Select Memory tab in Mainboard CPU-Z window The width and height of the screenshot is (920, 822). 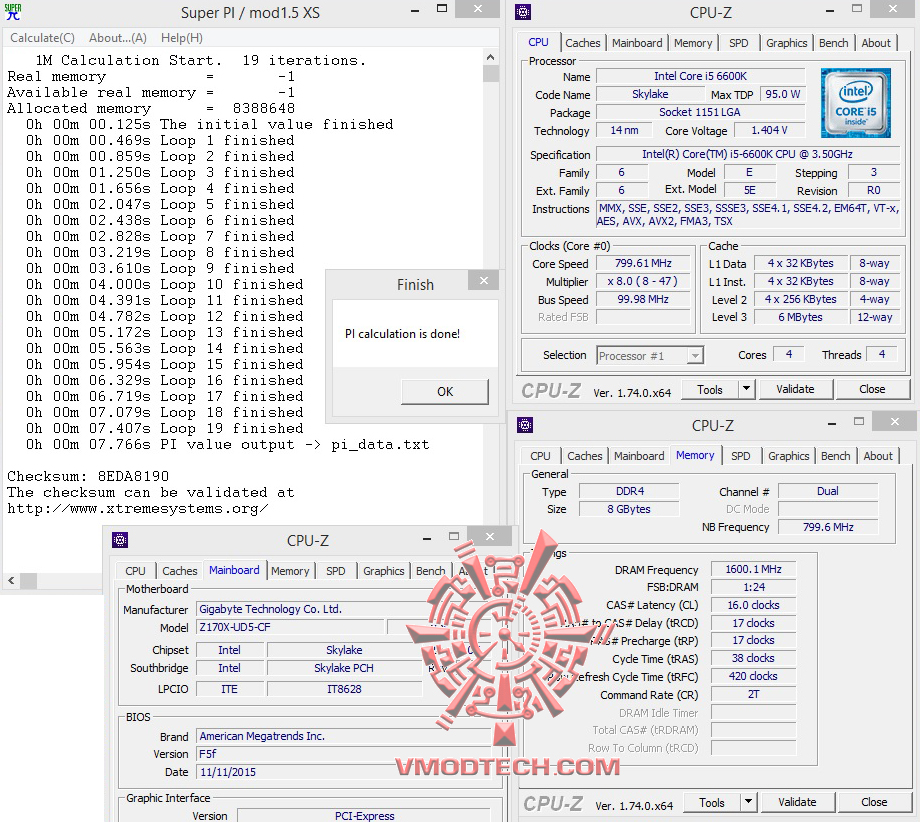(x=290, y=571)
